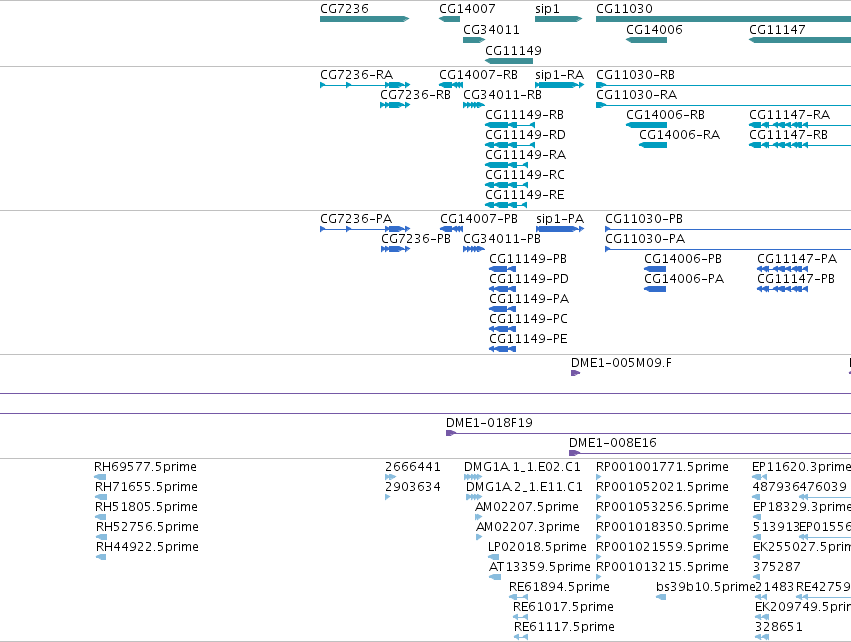
Task: Select transcript CG34011-RB
Action: (474, 105)
